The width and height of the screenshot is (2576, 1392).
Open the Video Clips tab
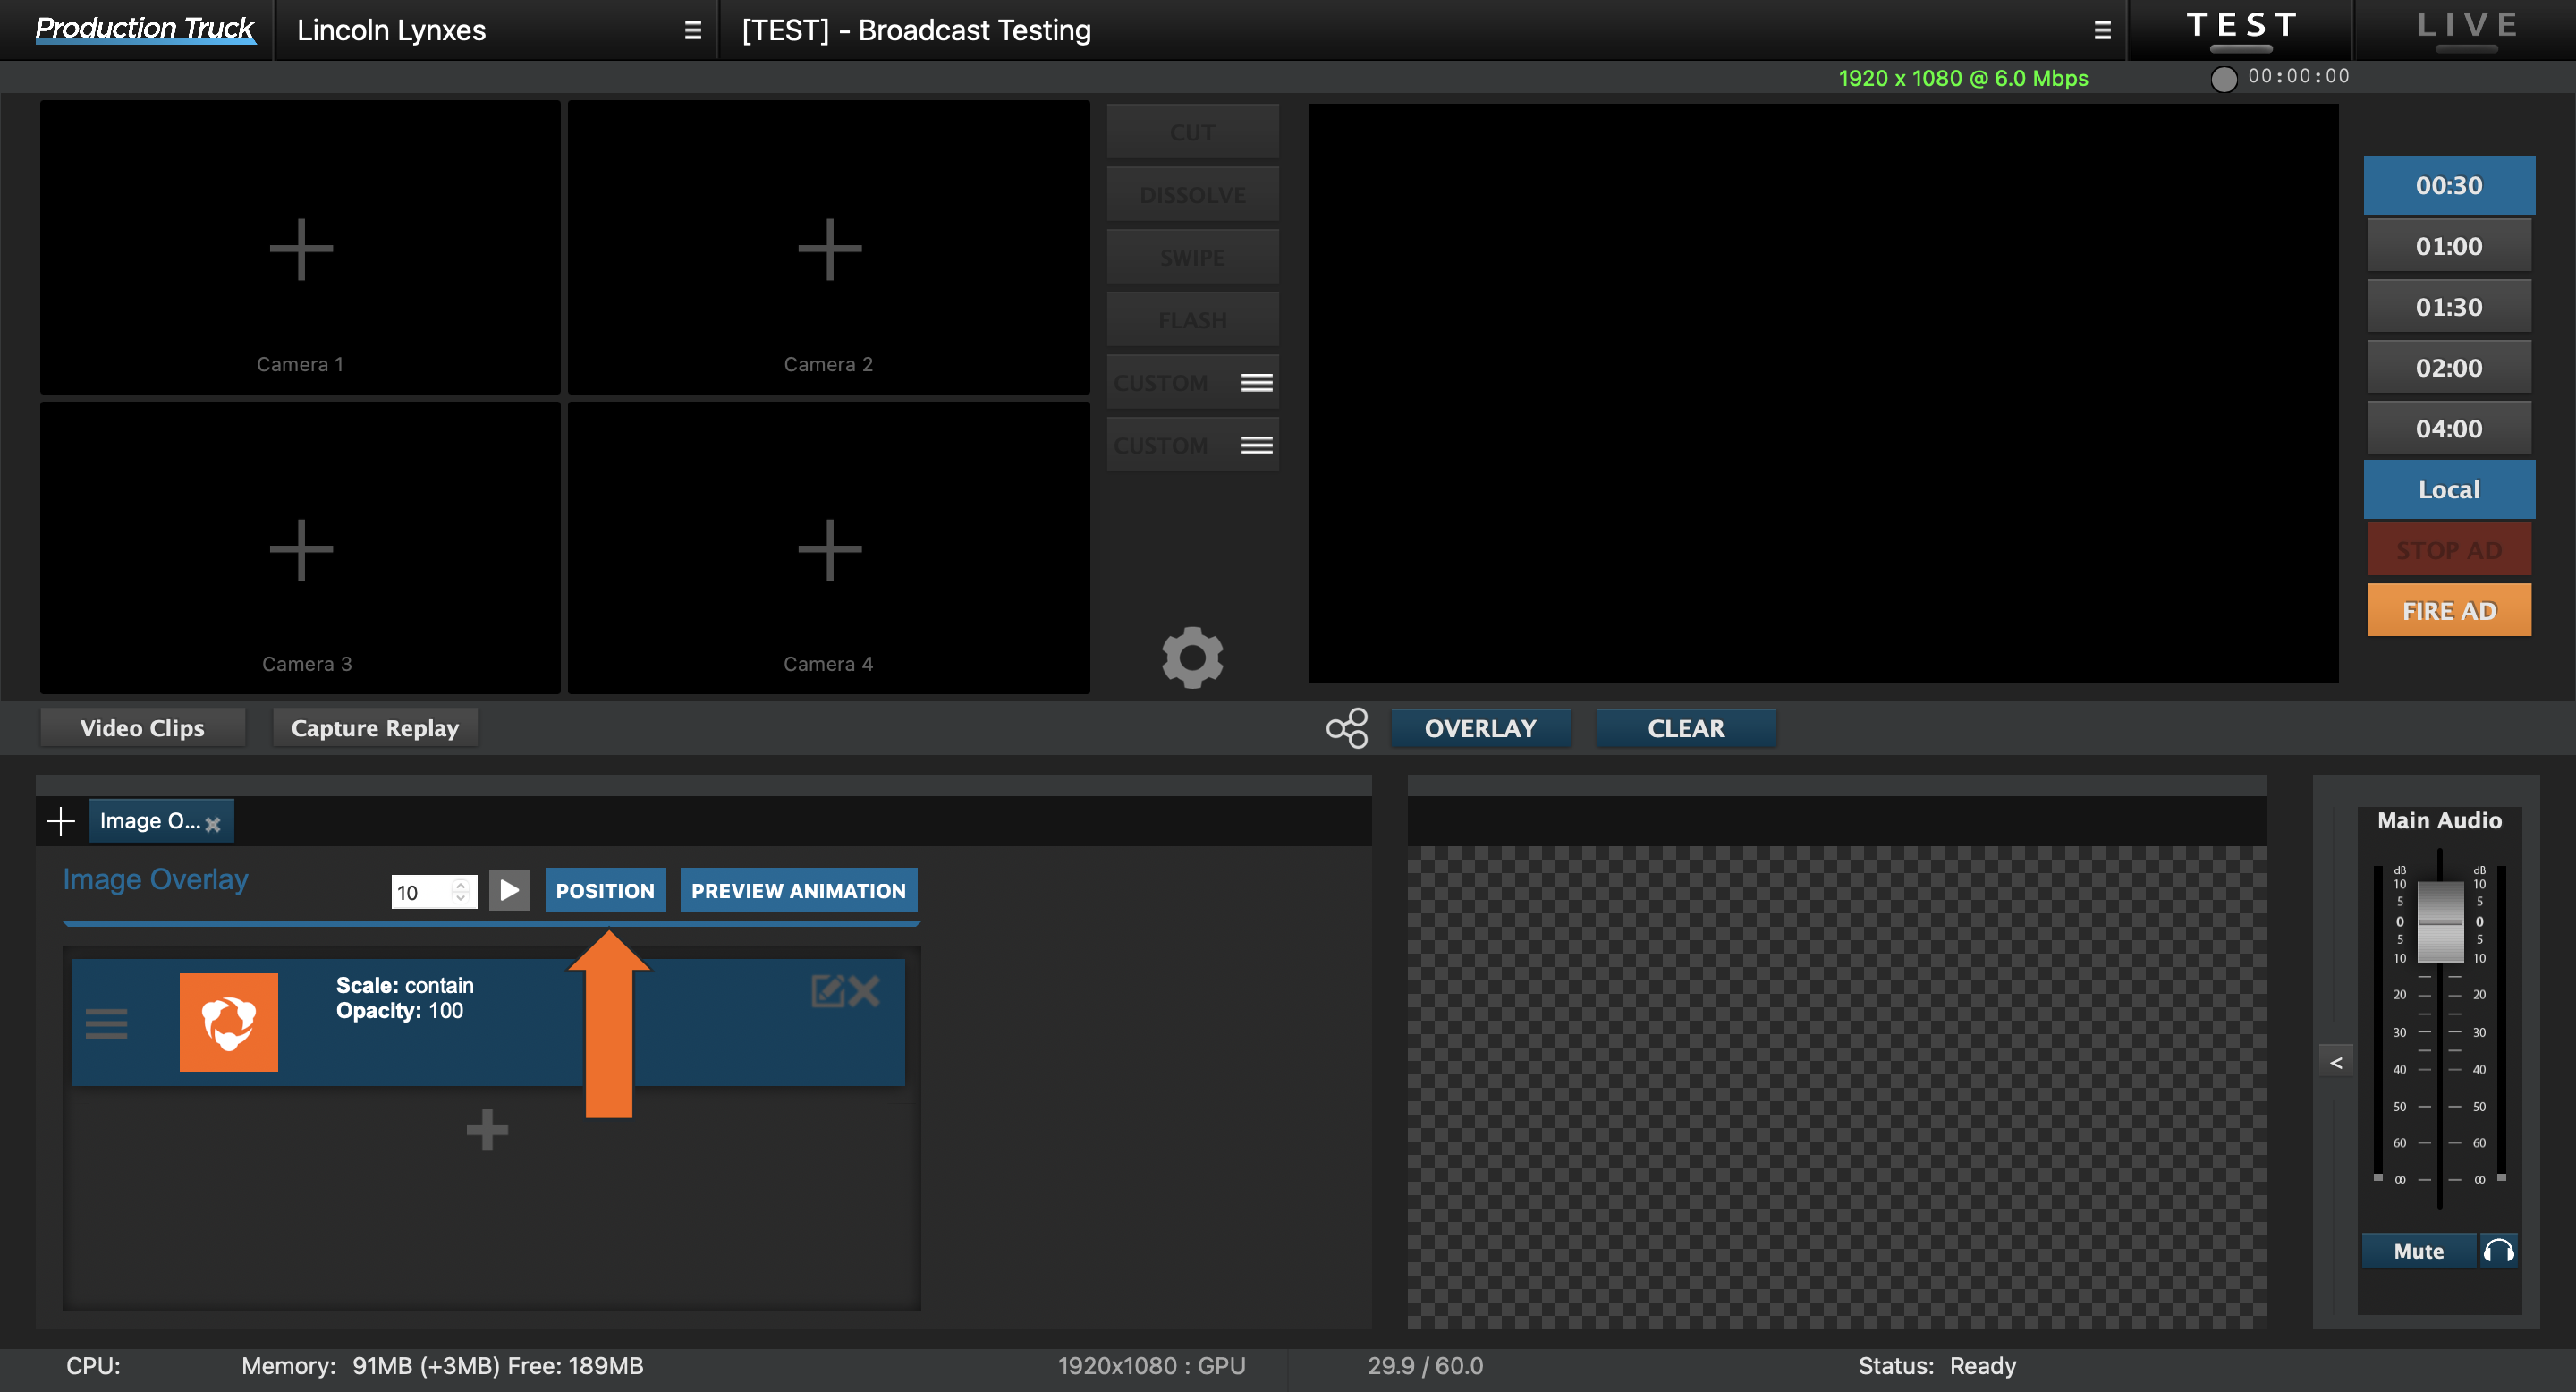coord(142,728)
